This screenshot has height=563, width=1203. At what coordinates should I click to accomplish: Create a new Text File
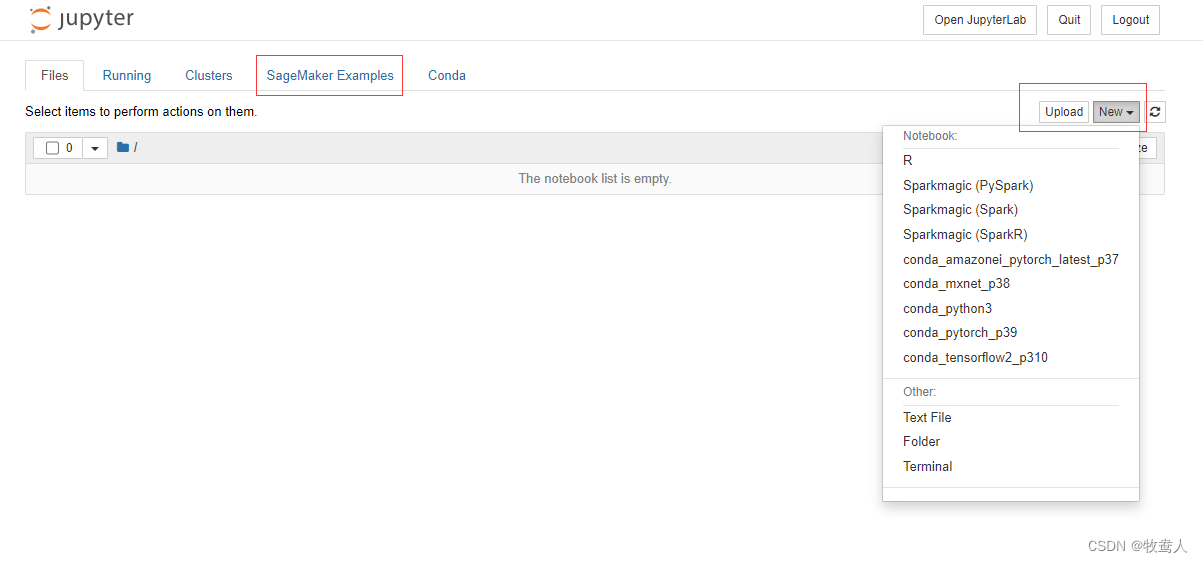coord(1011,417)
